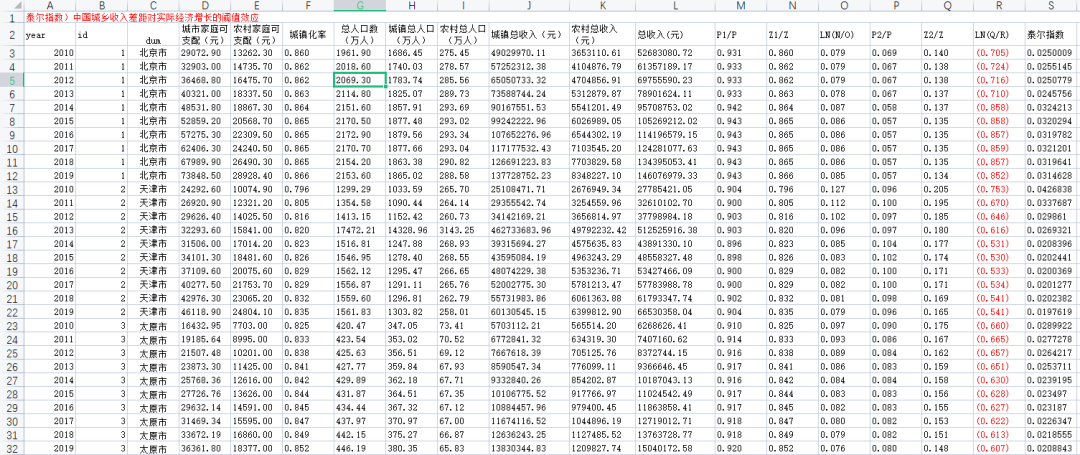
Task: Click the '城镇化率' header cell
Action: 308,34
